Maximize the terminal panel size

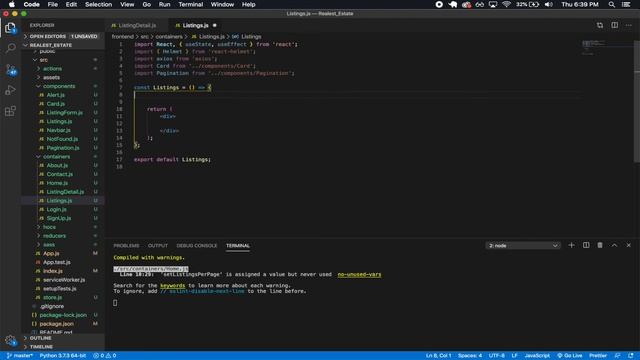(614, 245)
